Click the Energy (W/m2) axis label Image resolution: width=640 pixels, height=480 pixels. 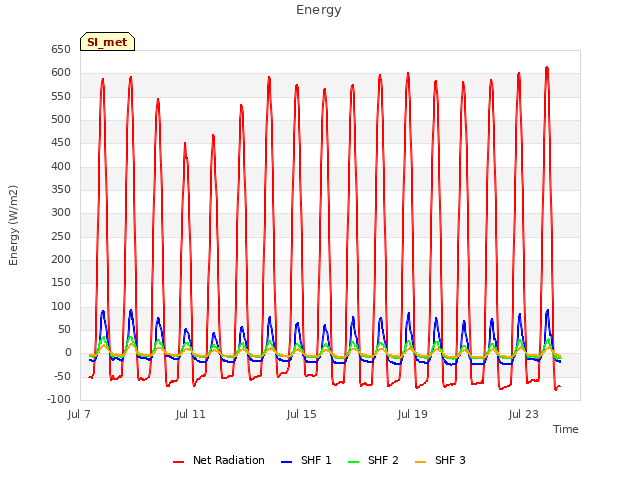coord(13,225)
